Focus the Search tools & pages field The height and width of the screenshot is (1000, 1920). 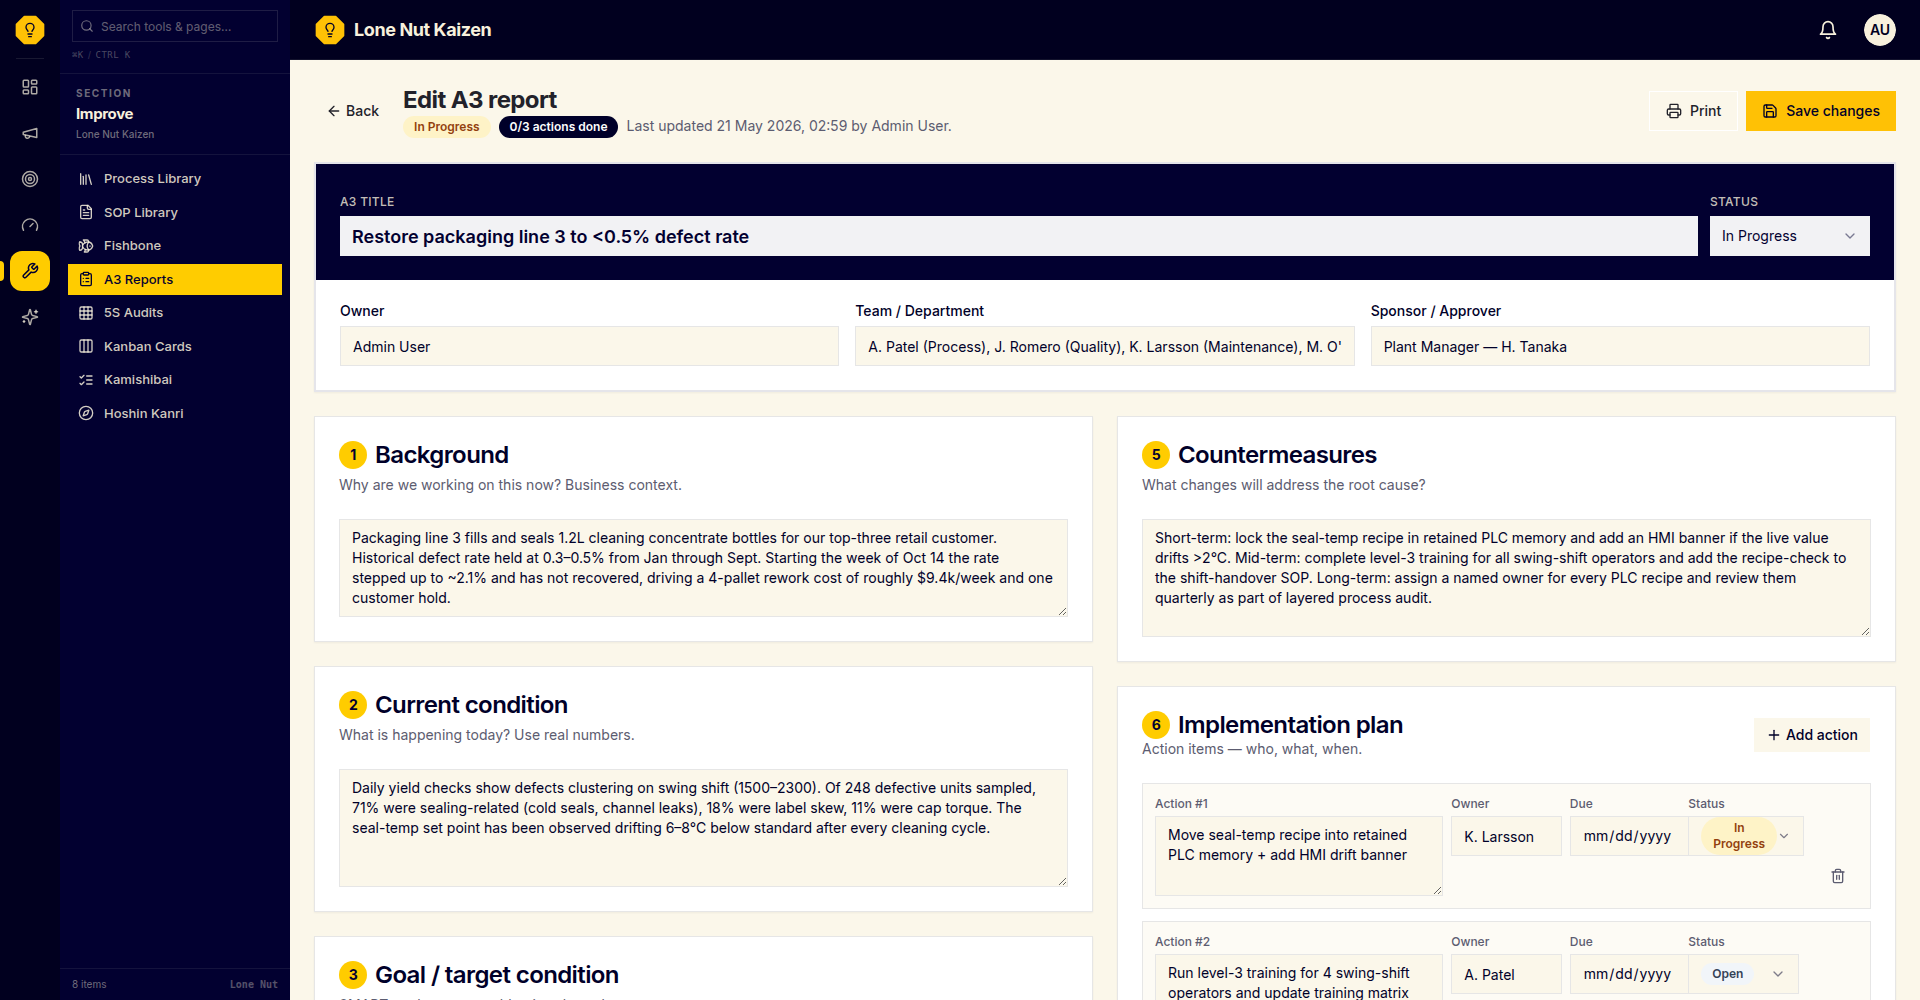[x=175, y=26]
